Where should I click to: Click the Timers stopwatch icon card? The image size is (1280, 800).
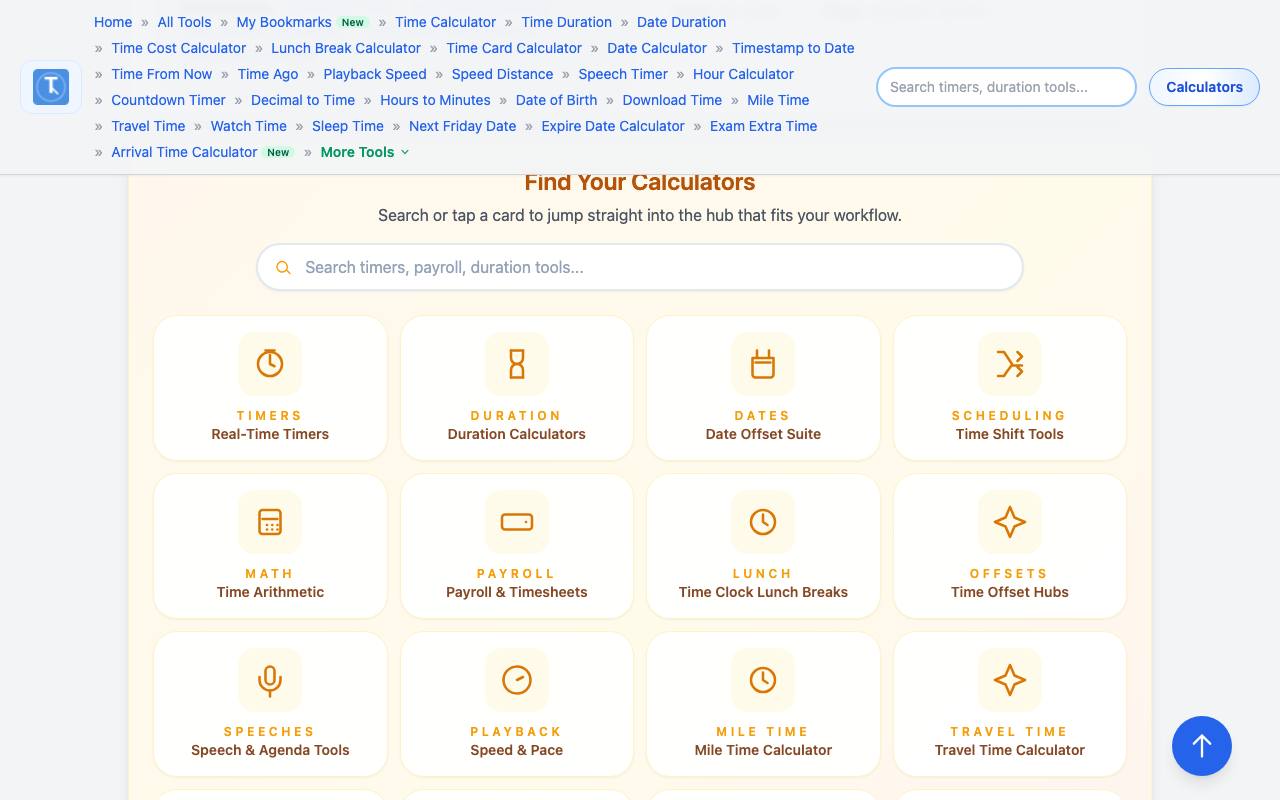pos(270,388)
